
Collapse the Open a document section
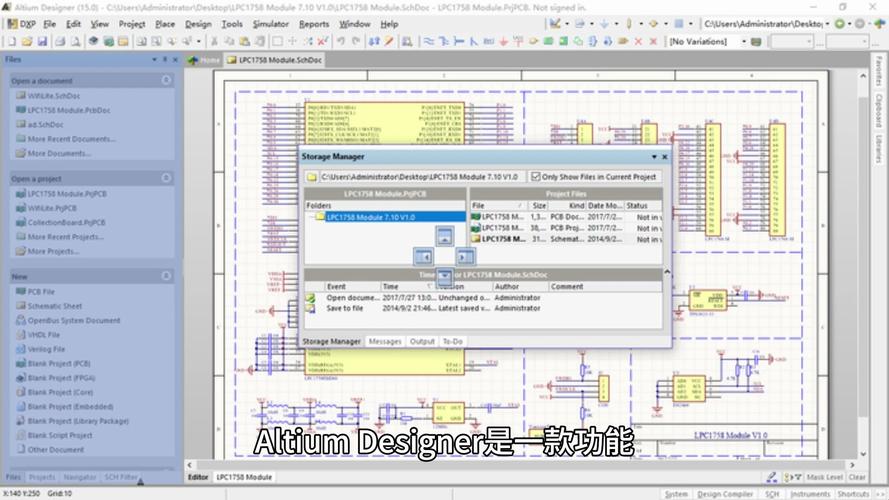166,80
